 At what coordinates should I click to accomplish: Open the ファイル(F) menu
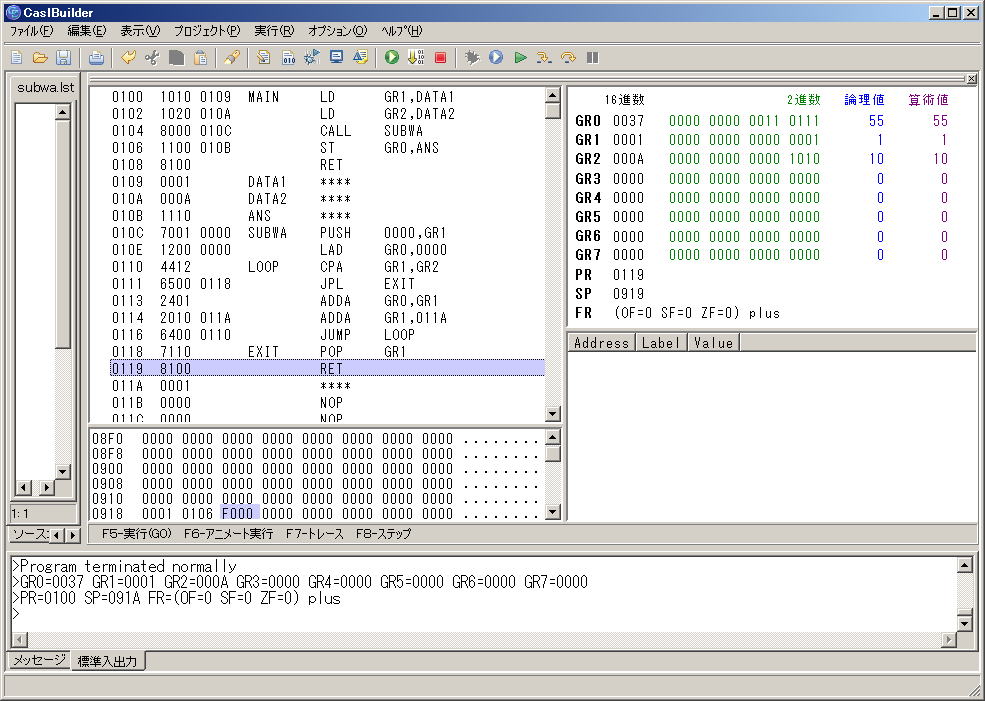pyautogui.click(x=31, y=31)
